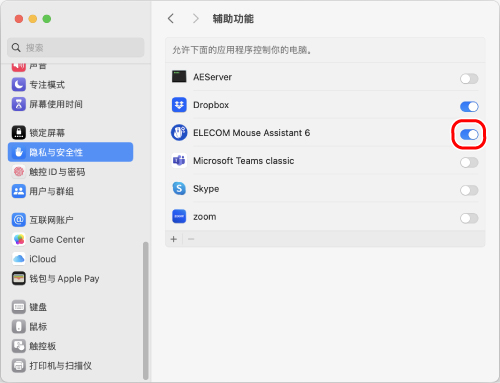
Task: Click the iCloud cloud icon
Action: click(x=19, y=259)
